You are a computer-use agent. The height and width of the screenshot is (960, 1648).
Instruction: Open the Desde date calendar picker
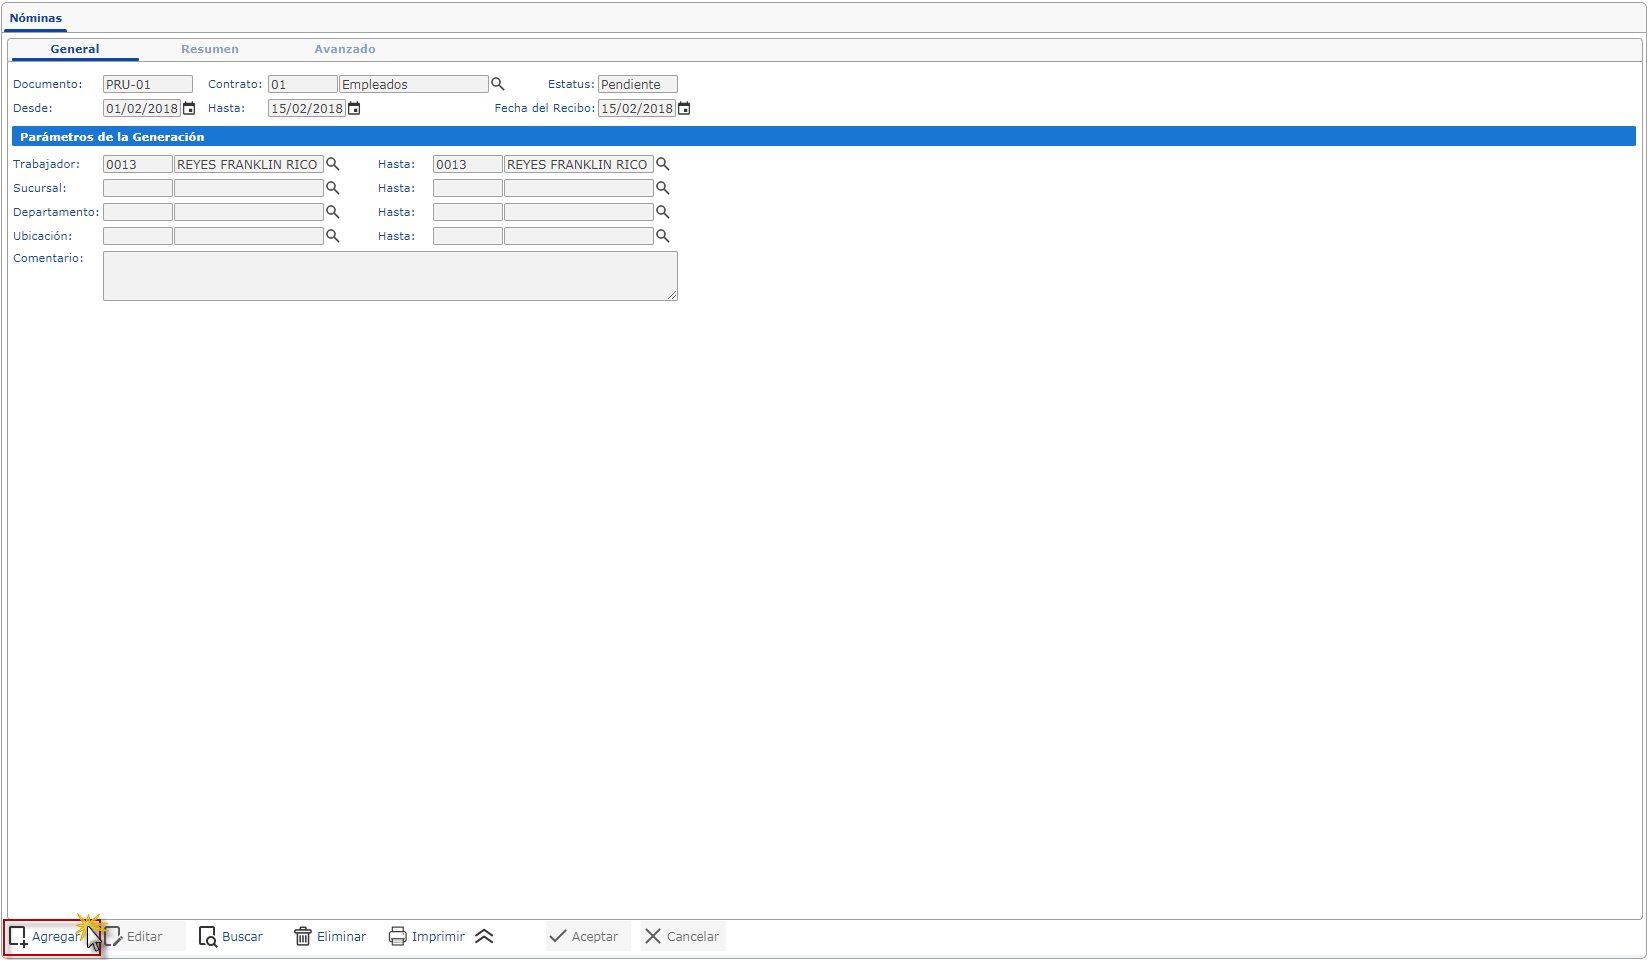click(x=189, y=109)
